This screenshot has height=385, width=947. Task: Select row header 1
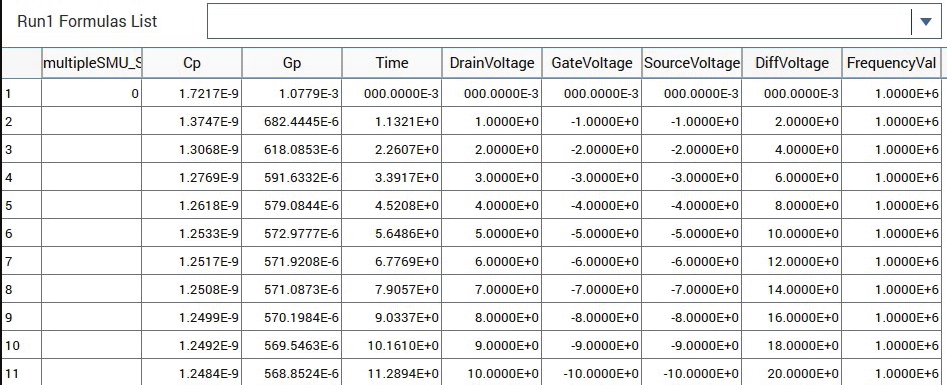pyautogui.click(x=21, y=94)
